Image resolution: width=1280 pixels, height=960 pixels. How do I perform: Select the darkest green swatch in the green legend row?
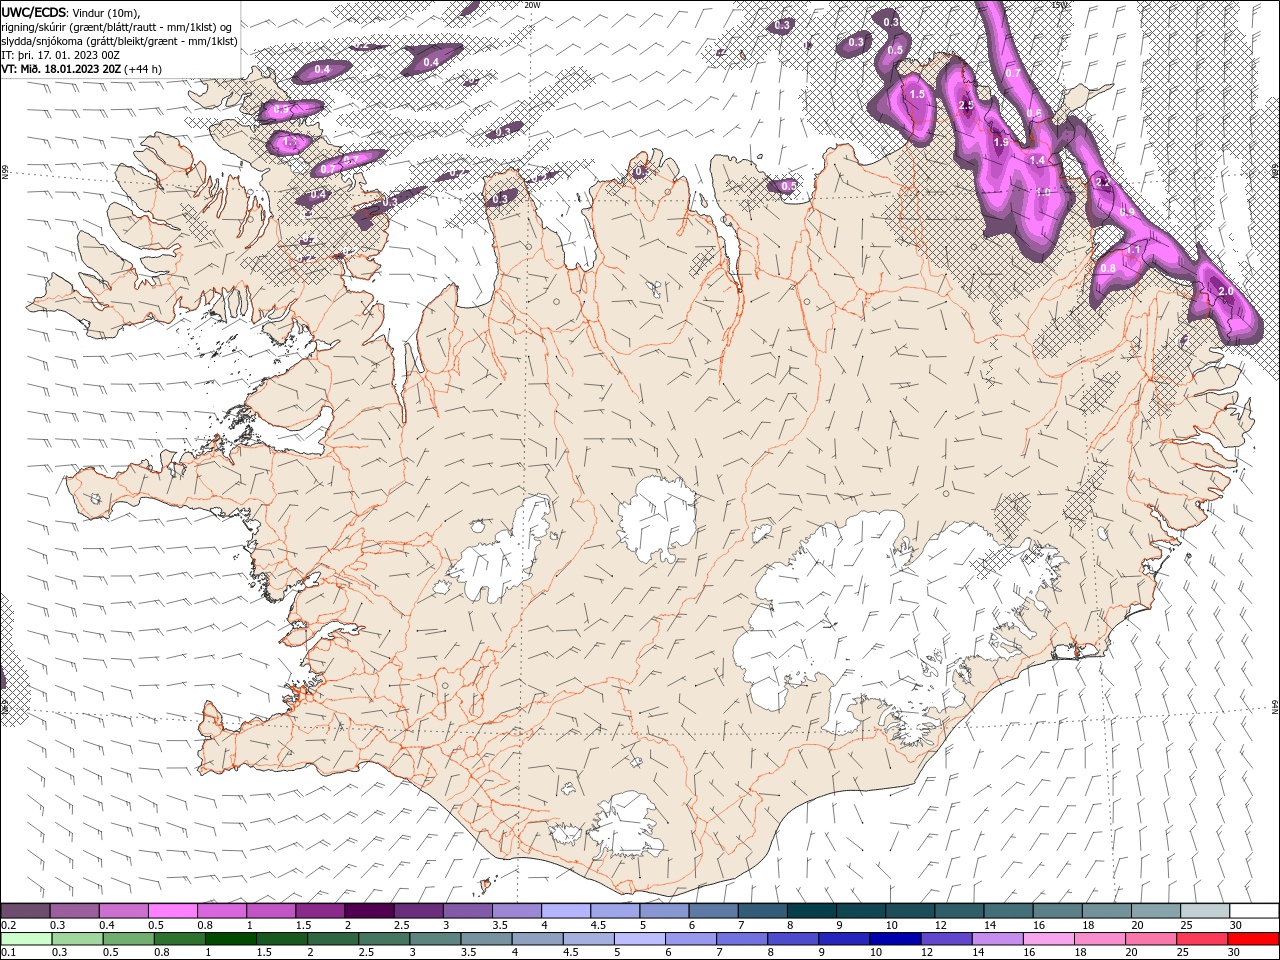pos(230,938)
